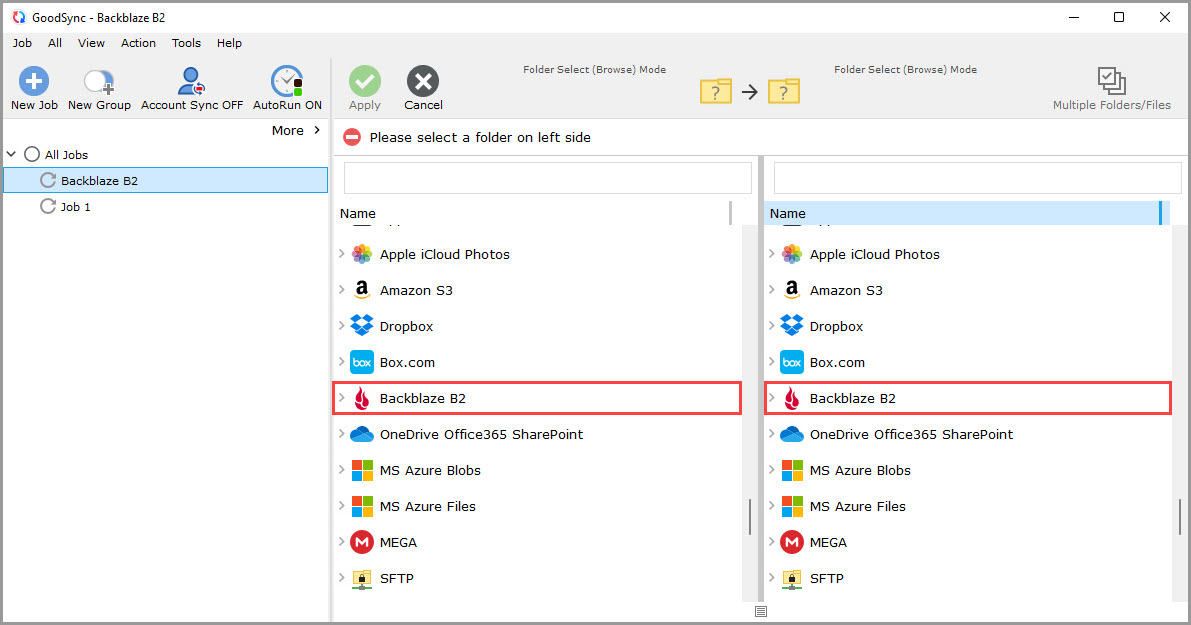
Task: Click Box.com icon in left pane
Action: tap(362, 362)
